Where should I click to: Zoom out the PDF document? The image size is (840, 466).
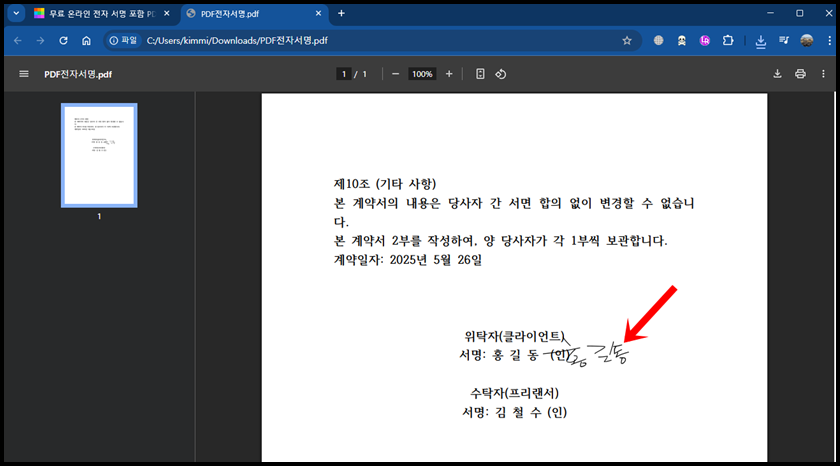pyautogui.click(x=395, y=74)
